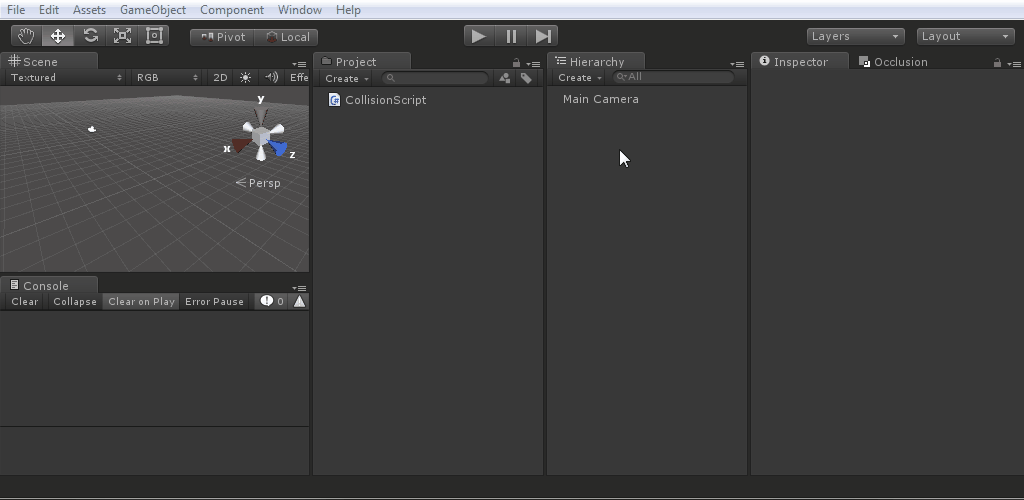This screenshot has height=500, width=1024.
Task: Switch to the Inspector tab
Action: pyautogui.click(x=800, y=61)
